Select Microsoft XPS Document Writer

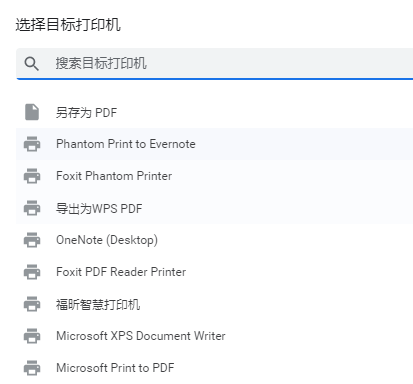pos(215,336)
